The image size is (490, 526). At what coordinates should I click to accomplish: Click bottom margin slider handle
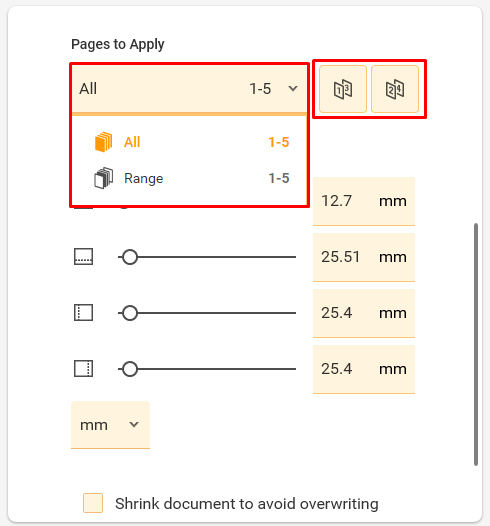130,257
